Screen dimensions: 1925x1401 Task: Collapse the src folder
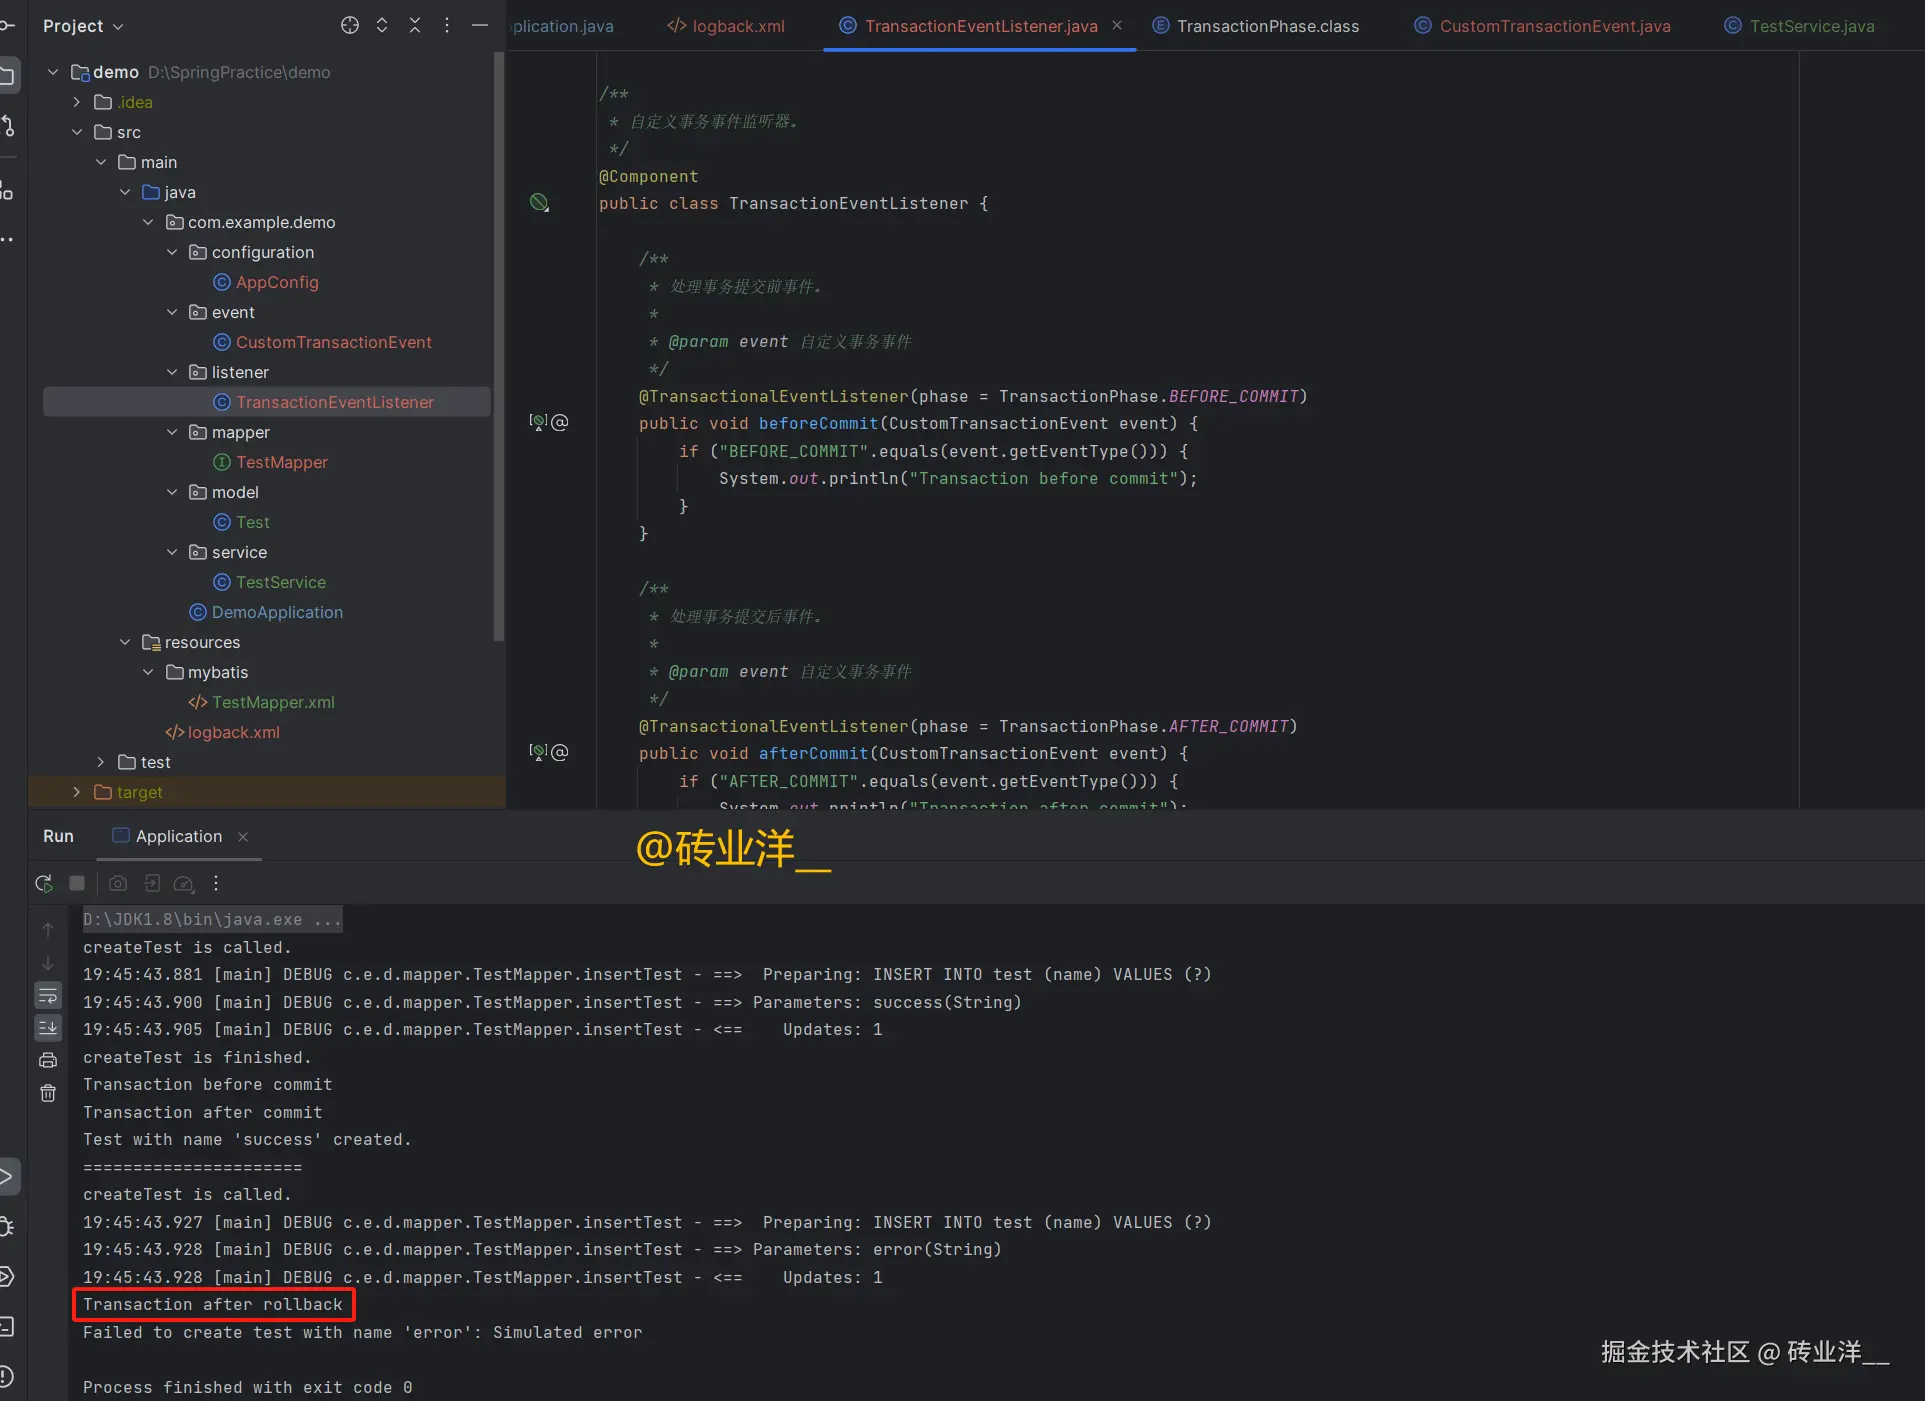pos(77,132)
